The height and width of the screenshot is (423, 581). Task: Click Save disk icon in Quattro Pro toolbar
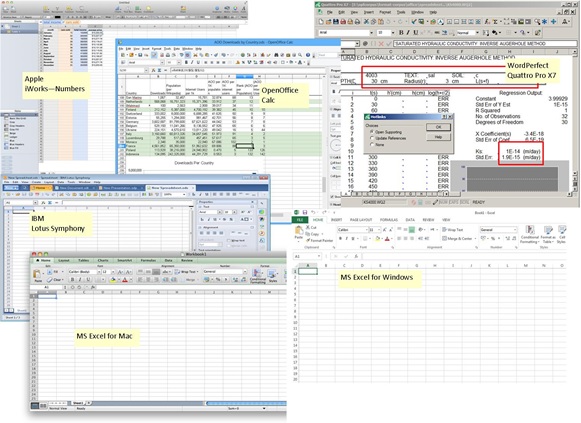(x=336, y=21)
